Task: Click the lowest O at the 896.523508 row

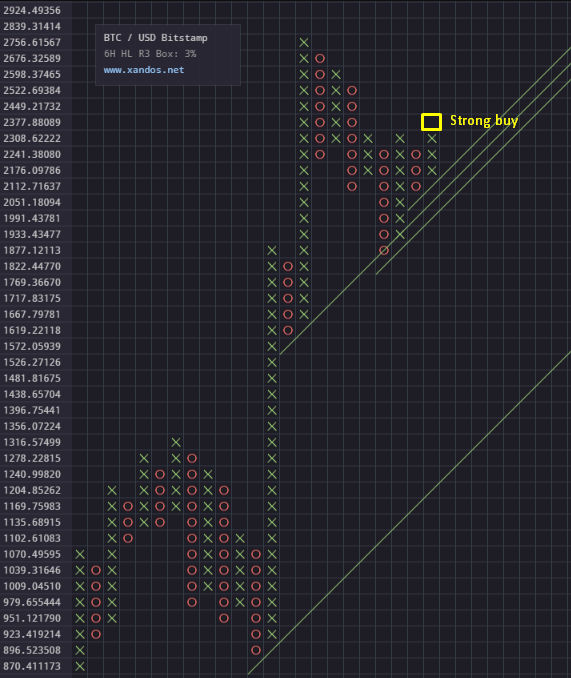Action: (x=256, y=650)
